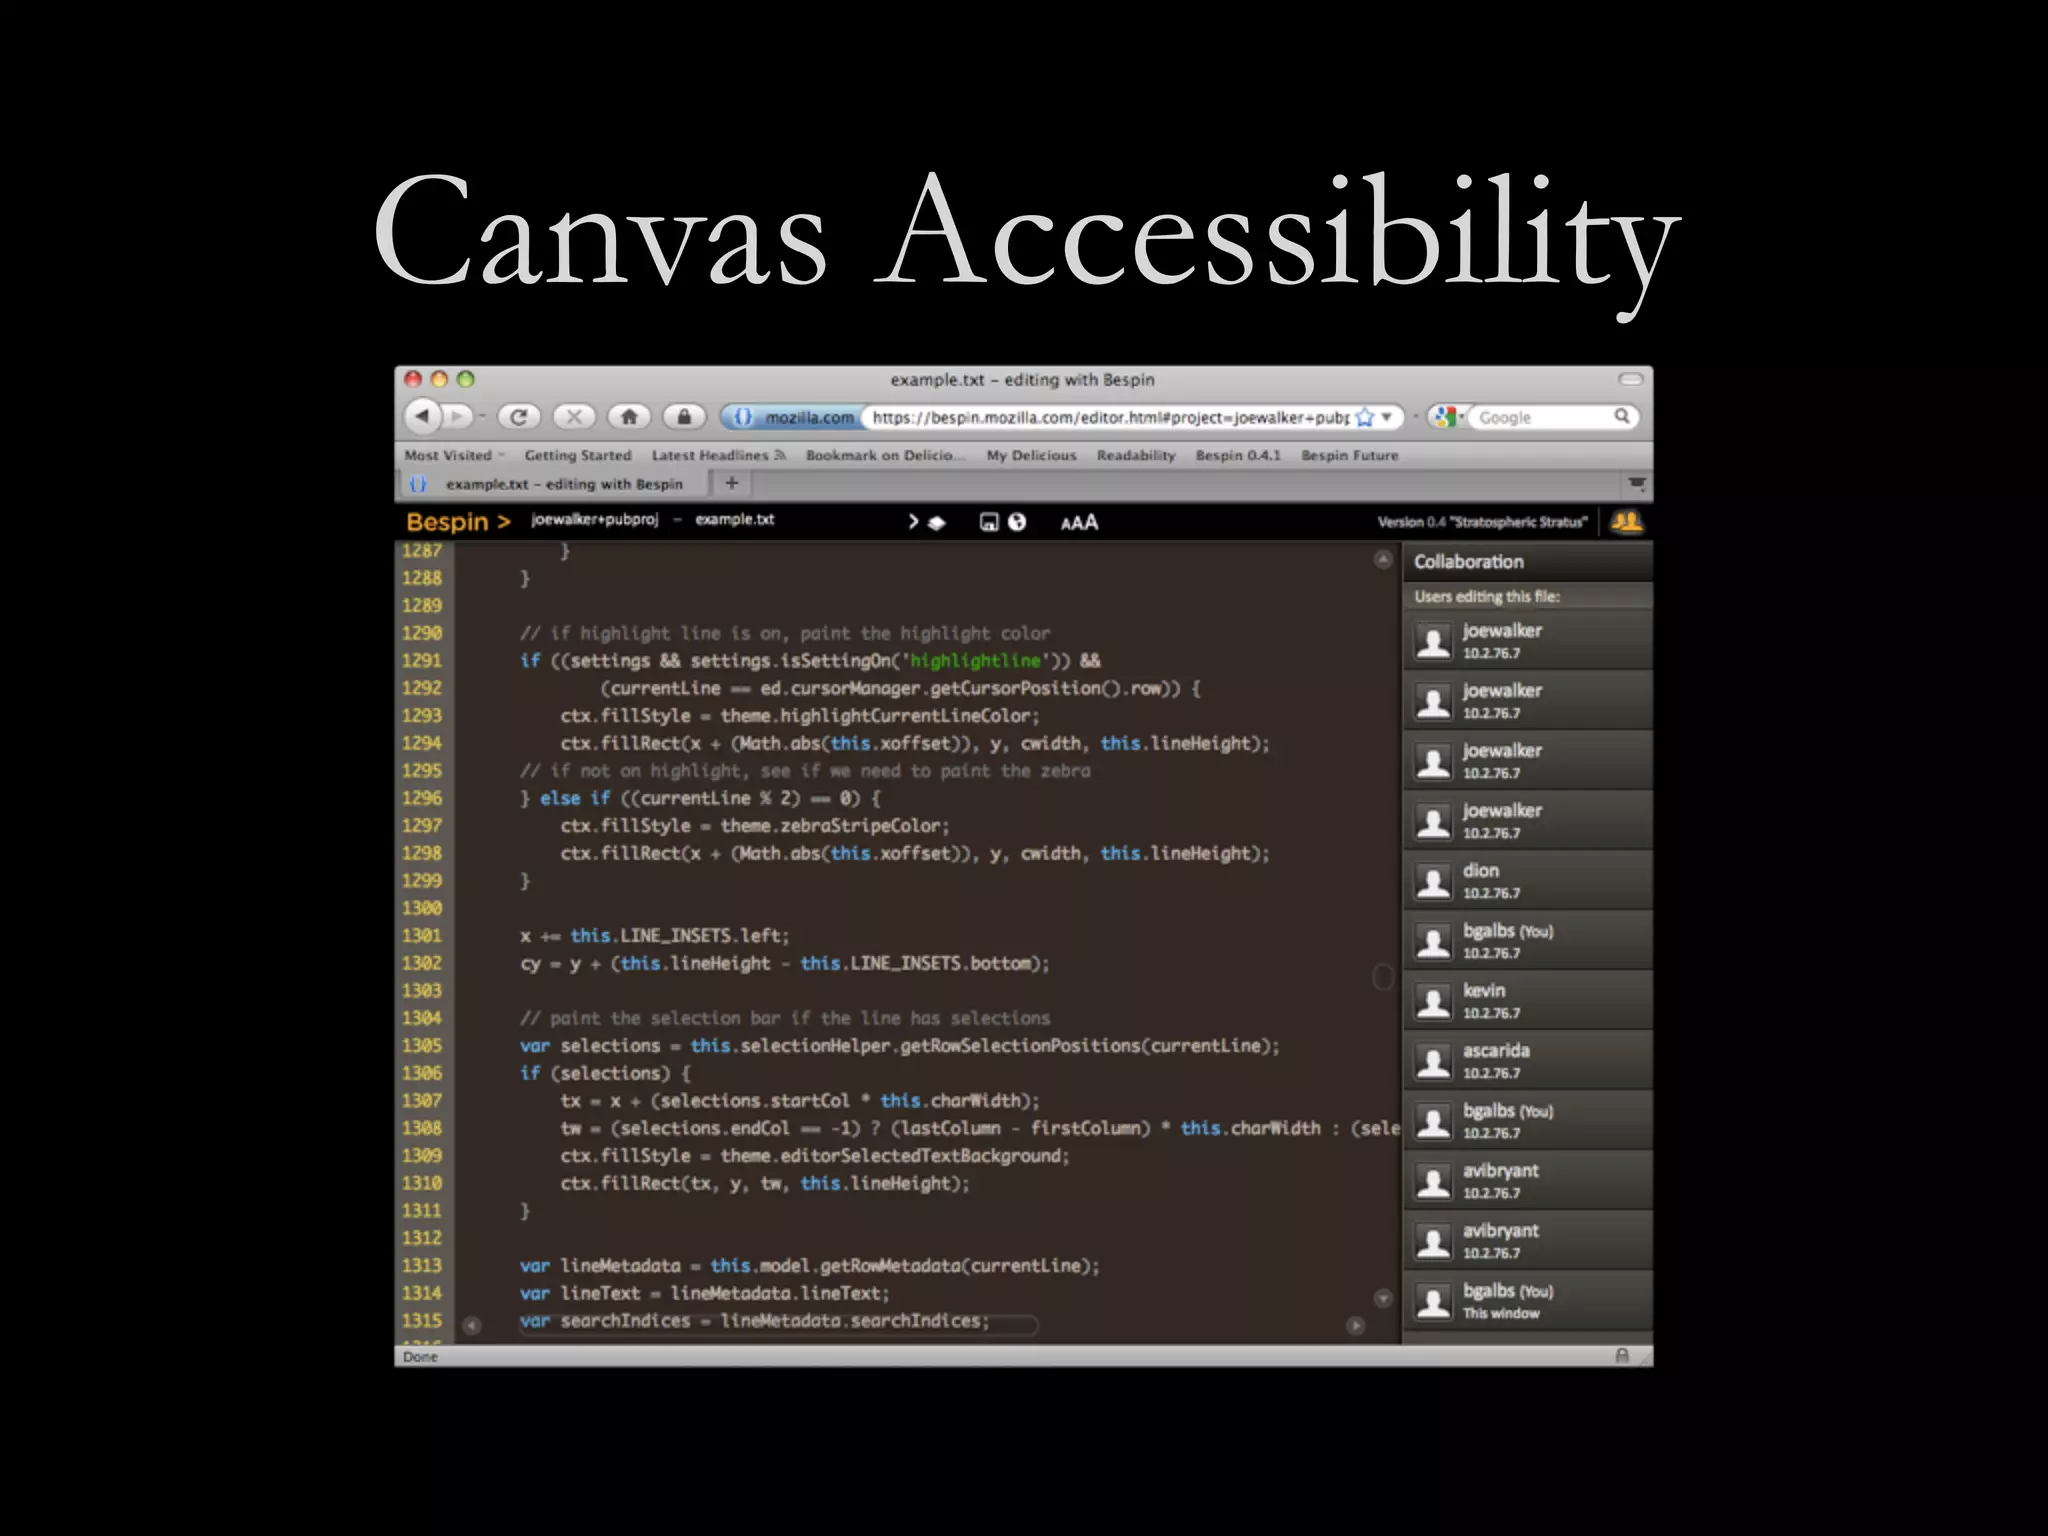Open the Bespin command line chevron icon
Screen dimensions: 2048x1536
[913, 521]
